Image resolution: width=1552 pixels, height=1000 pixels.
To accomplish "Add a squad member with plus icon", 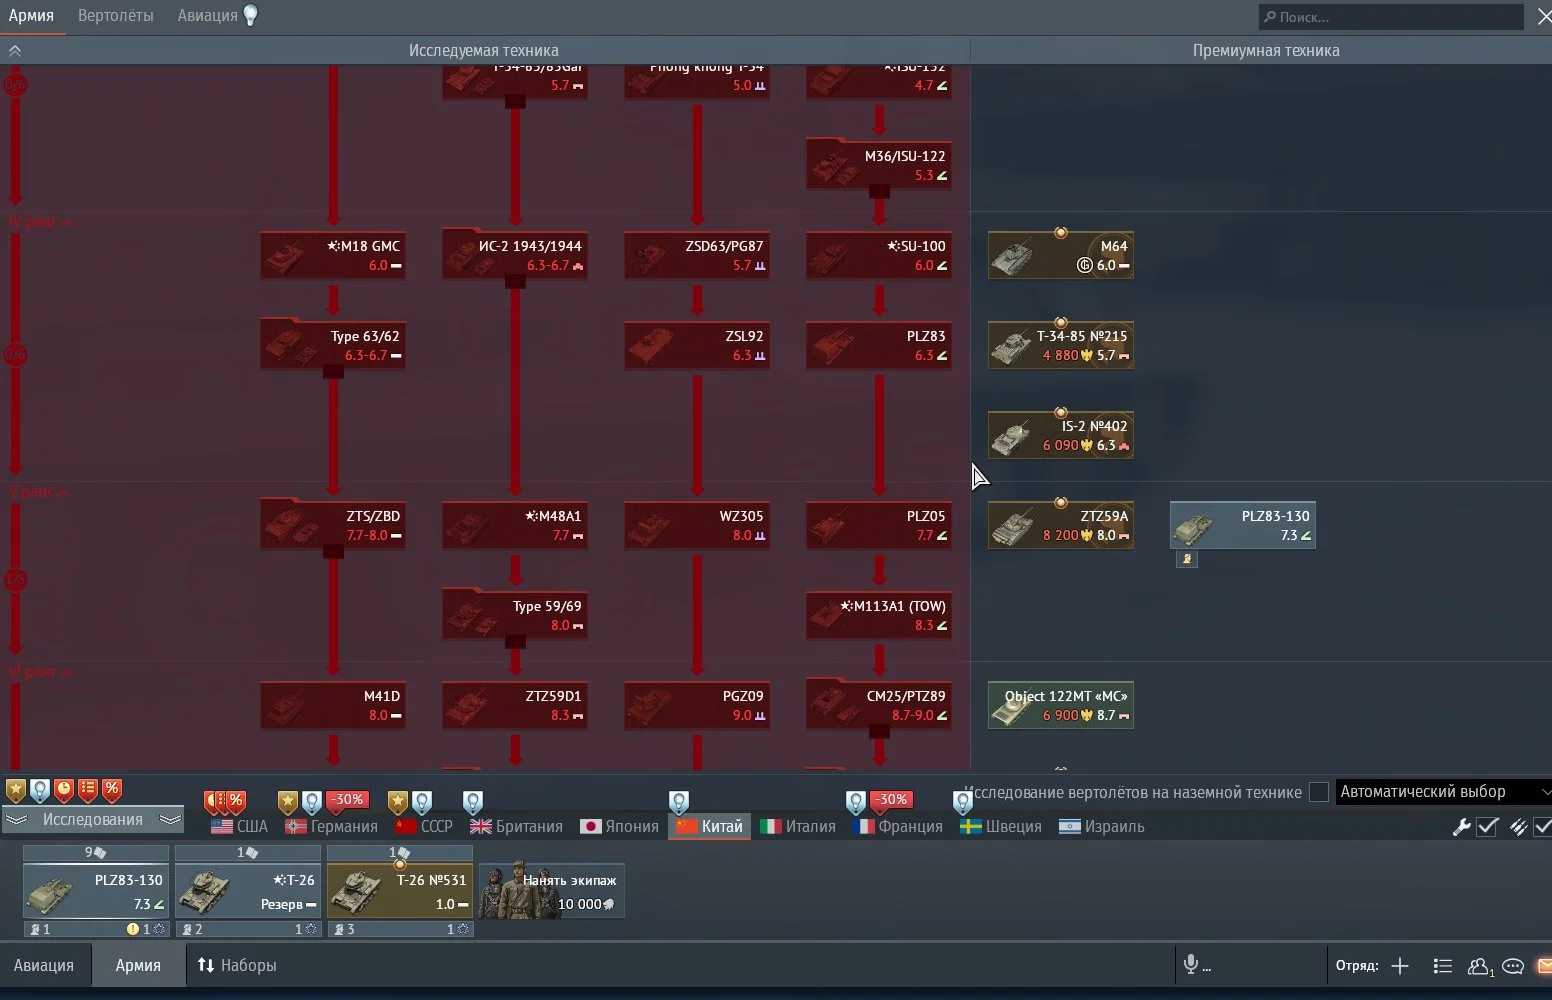I will (x=1400, y=966).
